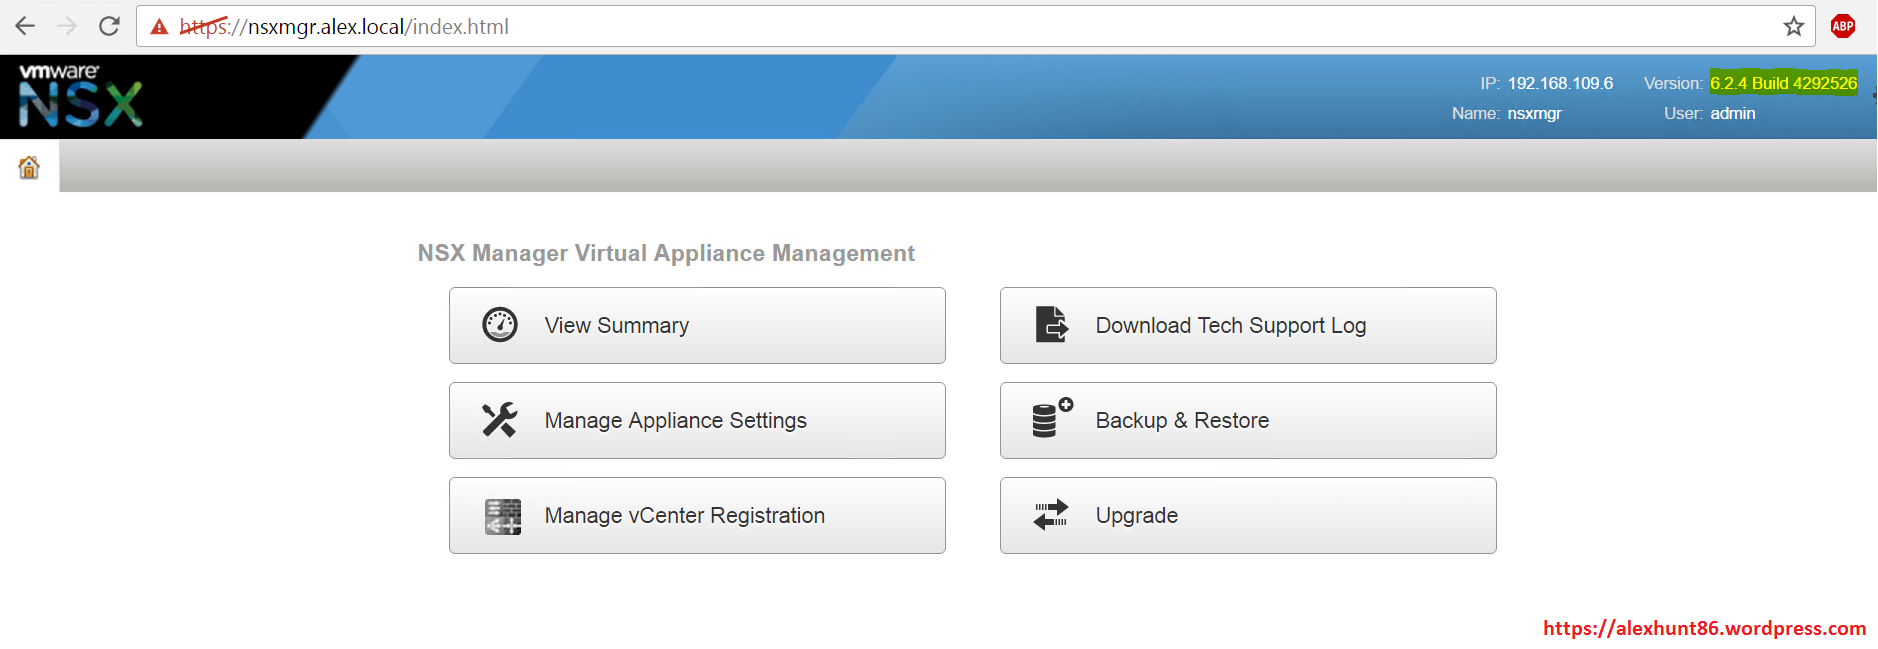Click the highlighted version 6.2.4 build text
The height and width of the screenshot is (649, 1878).
[x=1783, y=83]
